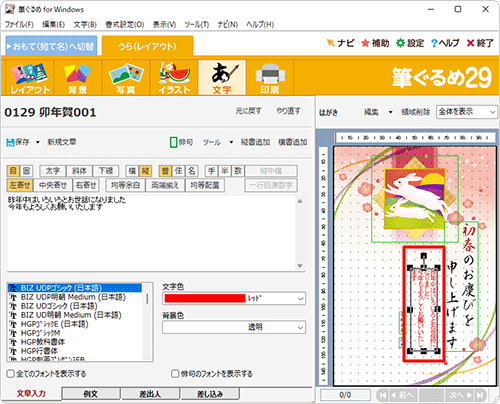Image resolution: width=500 pixels, height=404 pixels.
Task: Click やり直す redo
Action: [x=288, y=111]
